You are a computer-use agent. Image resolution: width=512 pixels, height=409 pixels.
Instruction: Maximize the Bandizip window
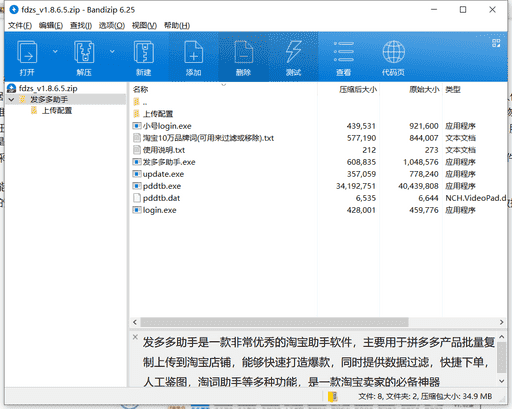pos(463,10)
